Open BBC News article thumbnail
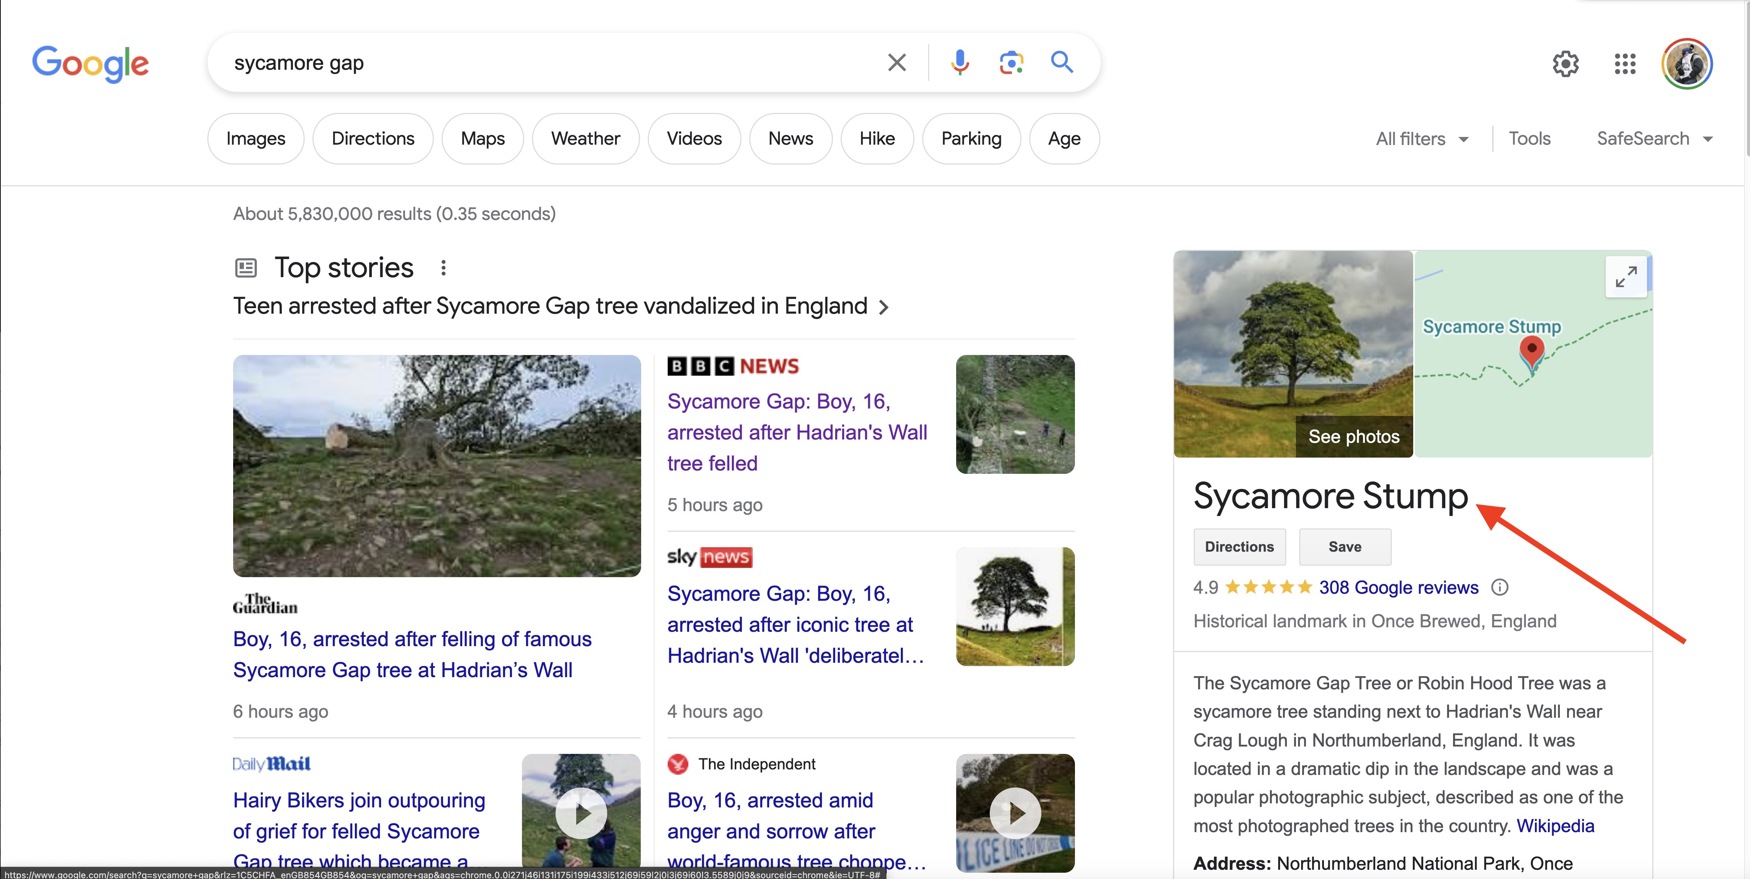Viewport: 1750px width, 879px height. 1015,414
